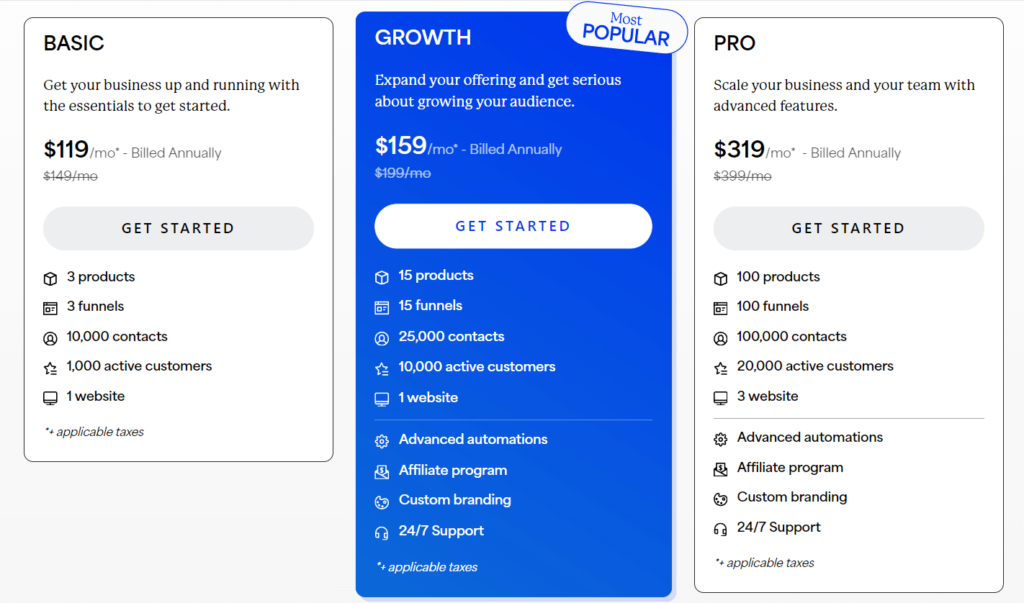Click the website monitor icon in the PRO plan
The image size is (1024, 603).
[x=720, y=397]
